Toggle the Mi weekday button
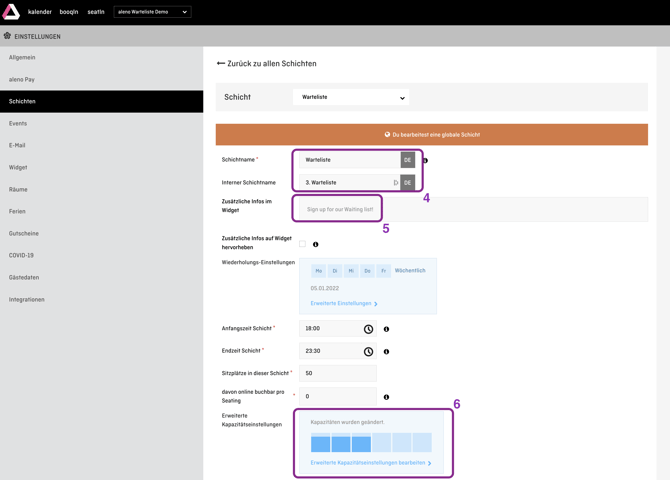This screenshot has width=670, height=480. point(351,271)
